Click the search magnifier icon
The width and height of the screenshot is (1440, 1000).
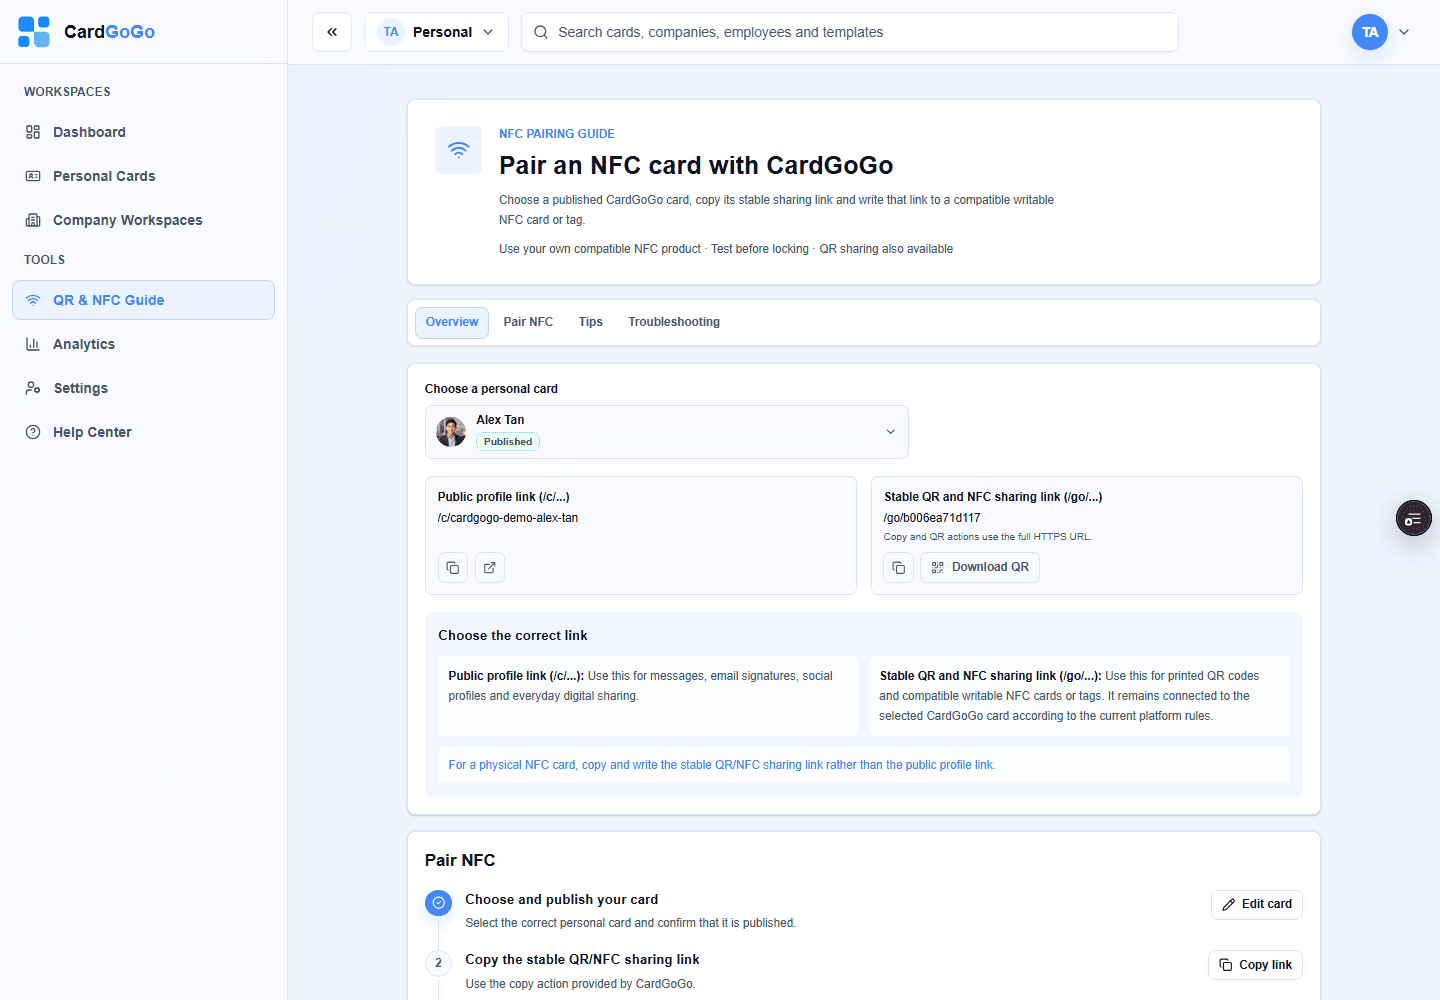[541, 32]
